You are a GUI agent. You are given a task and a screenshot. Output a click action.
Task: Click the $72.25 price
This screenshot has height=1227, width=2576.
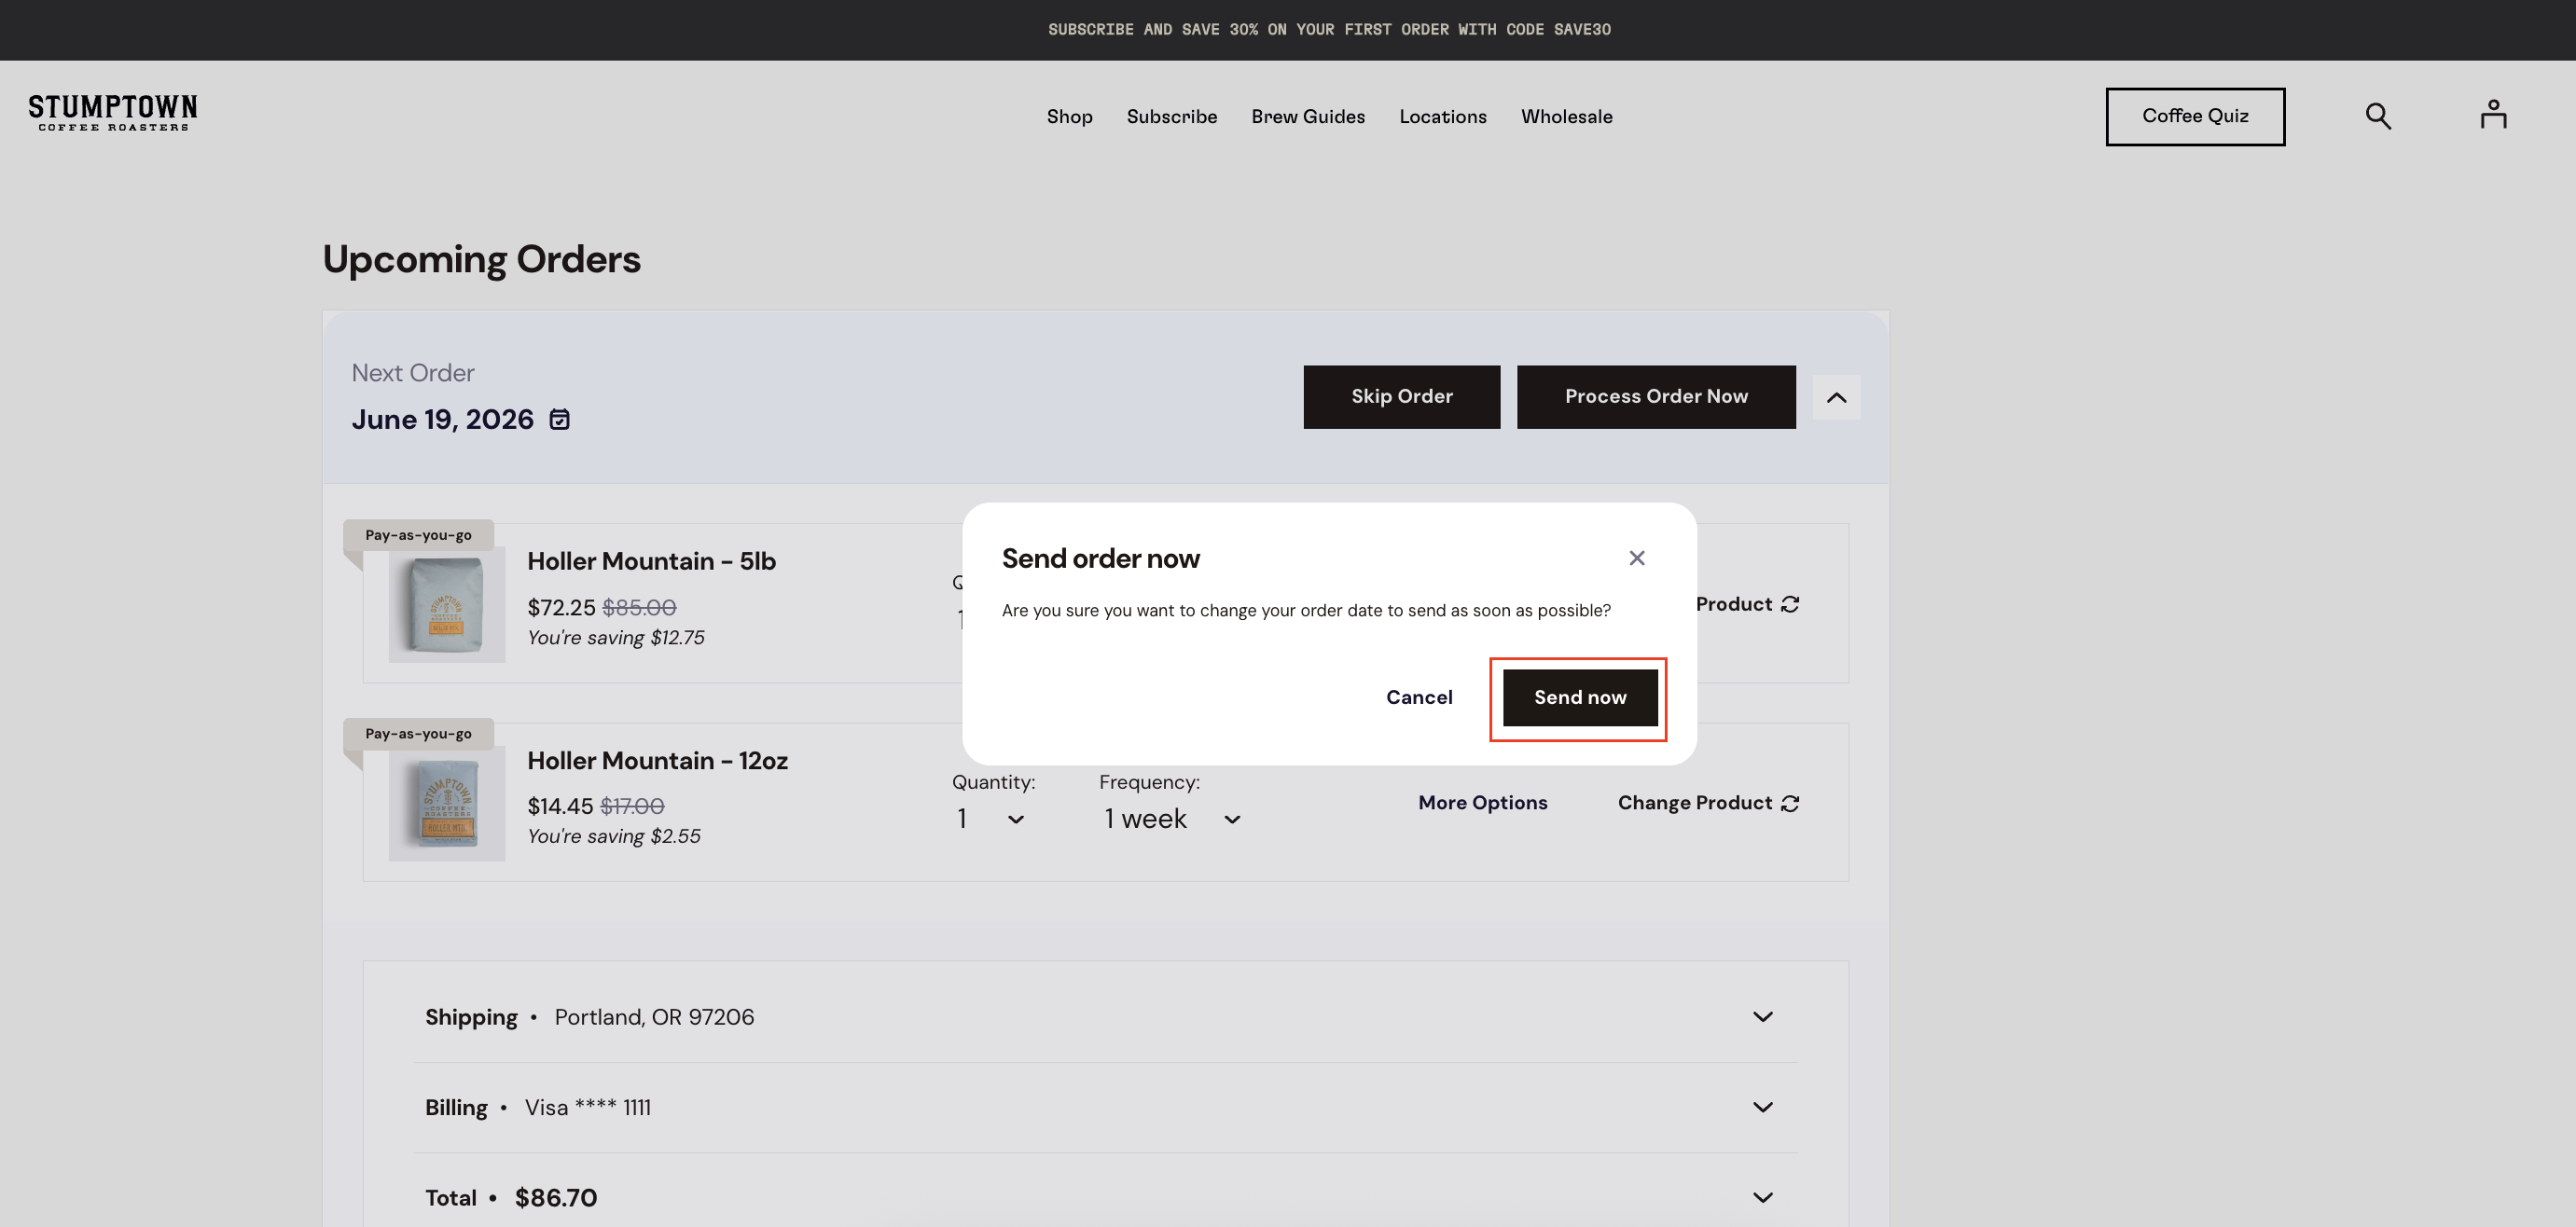[561, 608]
